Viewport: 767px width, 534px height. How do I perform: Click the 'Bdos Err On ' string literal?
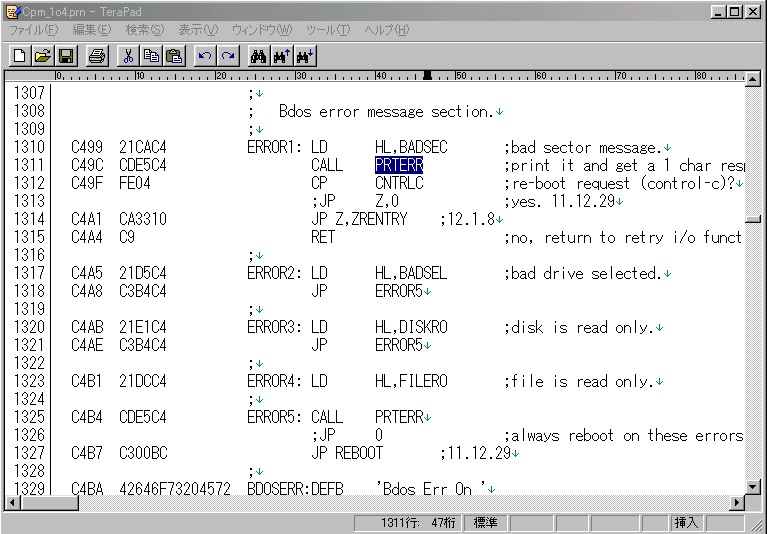click(430, 489)
